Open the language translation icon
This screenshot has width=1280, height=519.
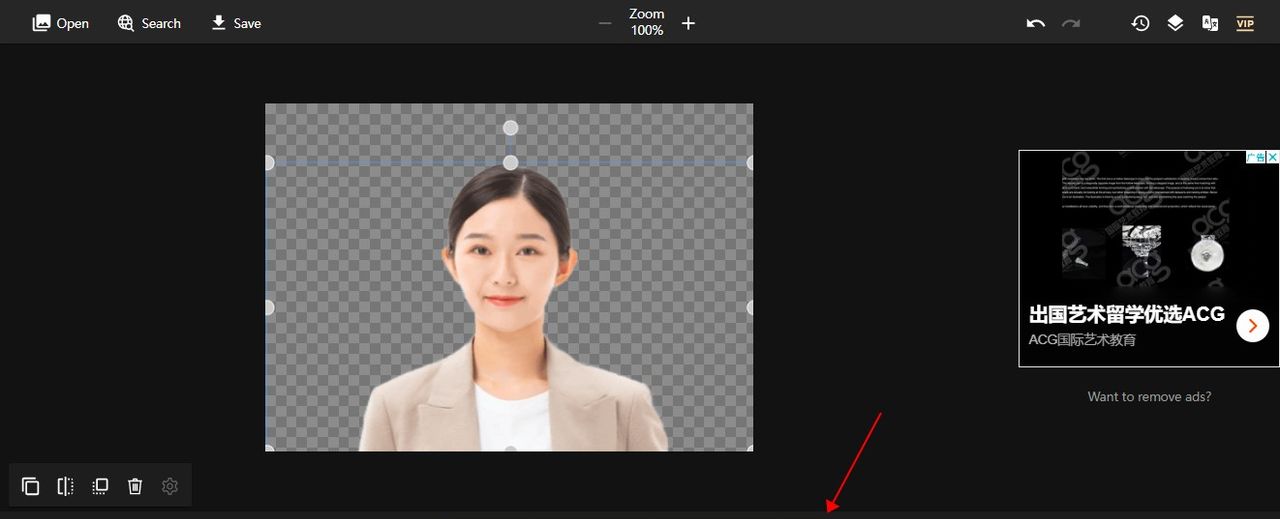[x=1210, y=23]
